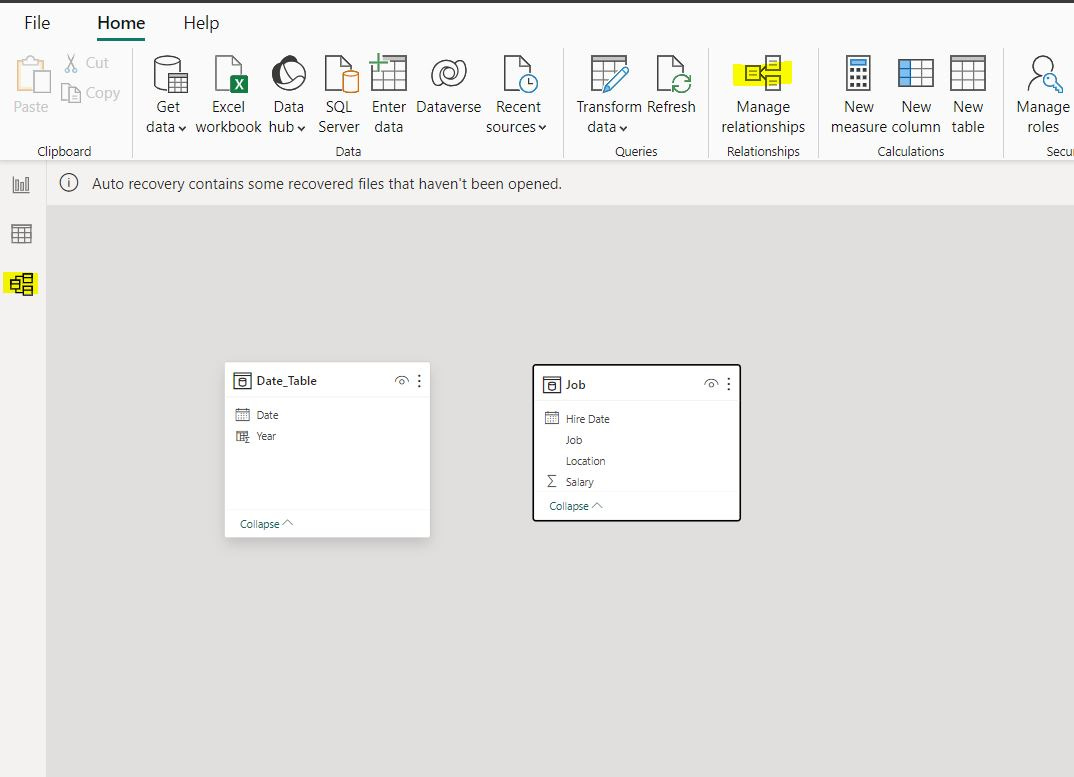1074x777 pixels.
Task: Click calendar icon next to Hire Date
Action: click(x=551, y=418)
